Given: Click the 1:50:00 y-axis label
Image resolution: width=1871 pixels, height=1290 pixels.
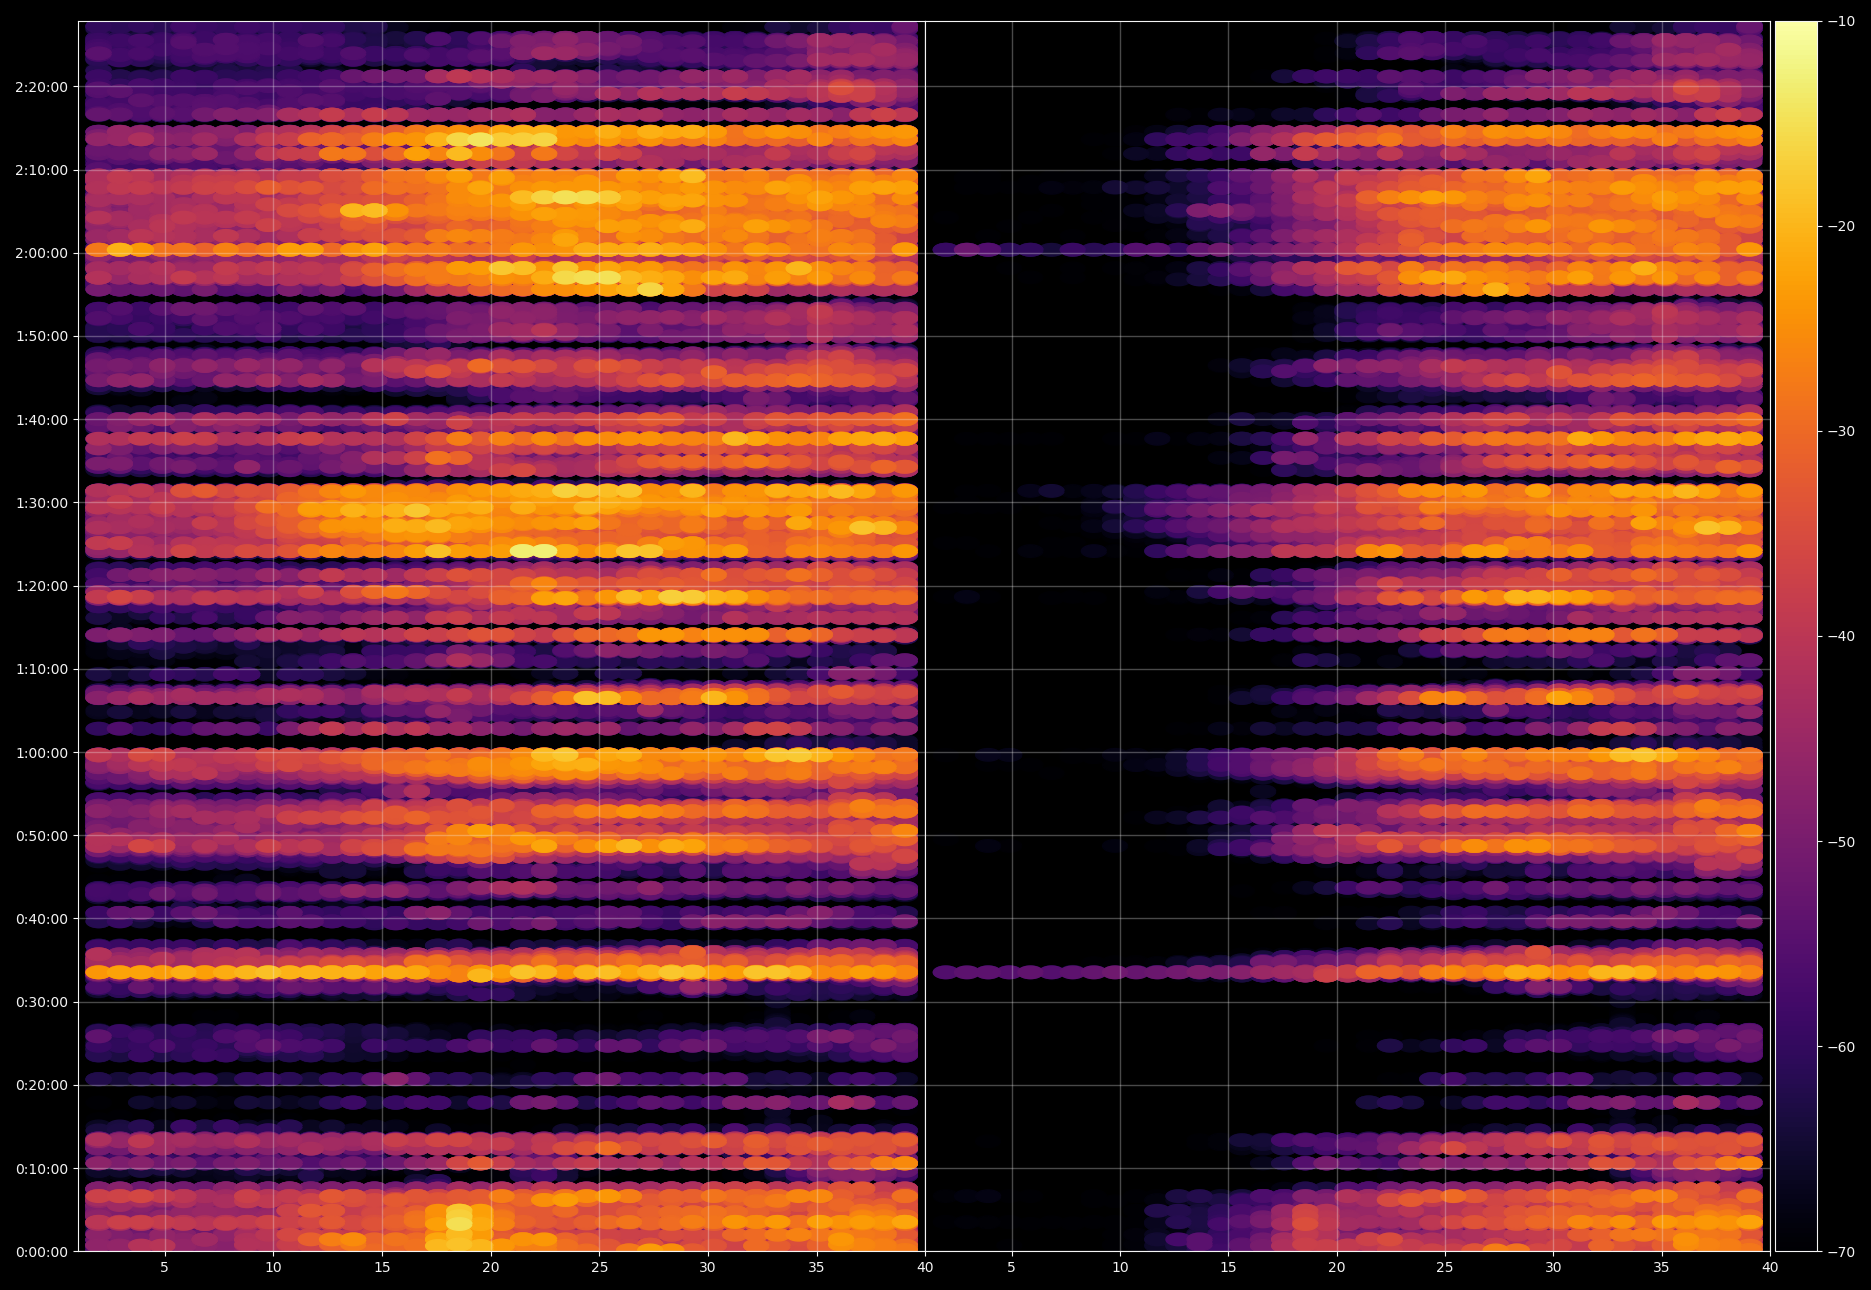Looking at the screenshot, I should pos(42,336).
